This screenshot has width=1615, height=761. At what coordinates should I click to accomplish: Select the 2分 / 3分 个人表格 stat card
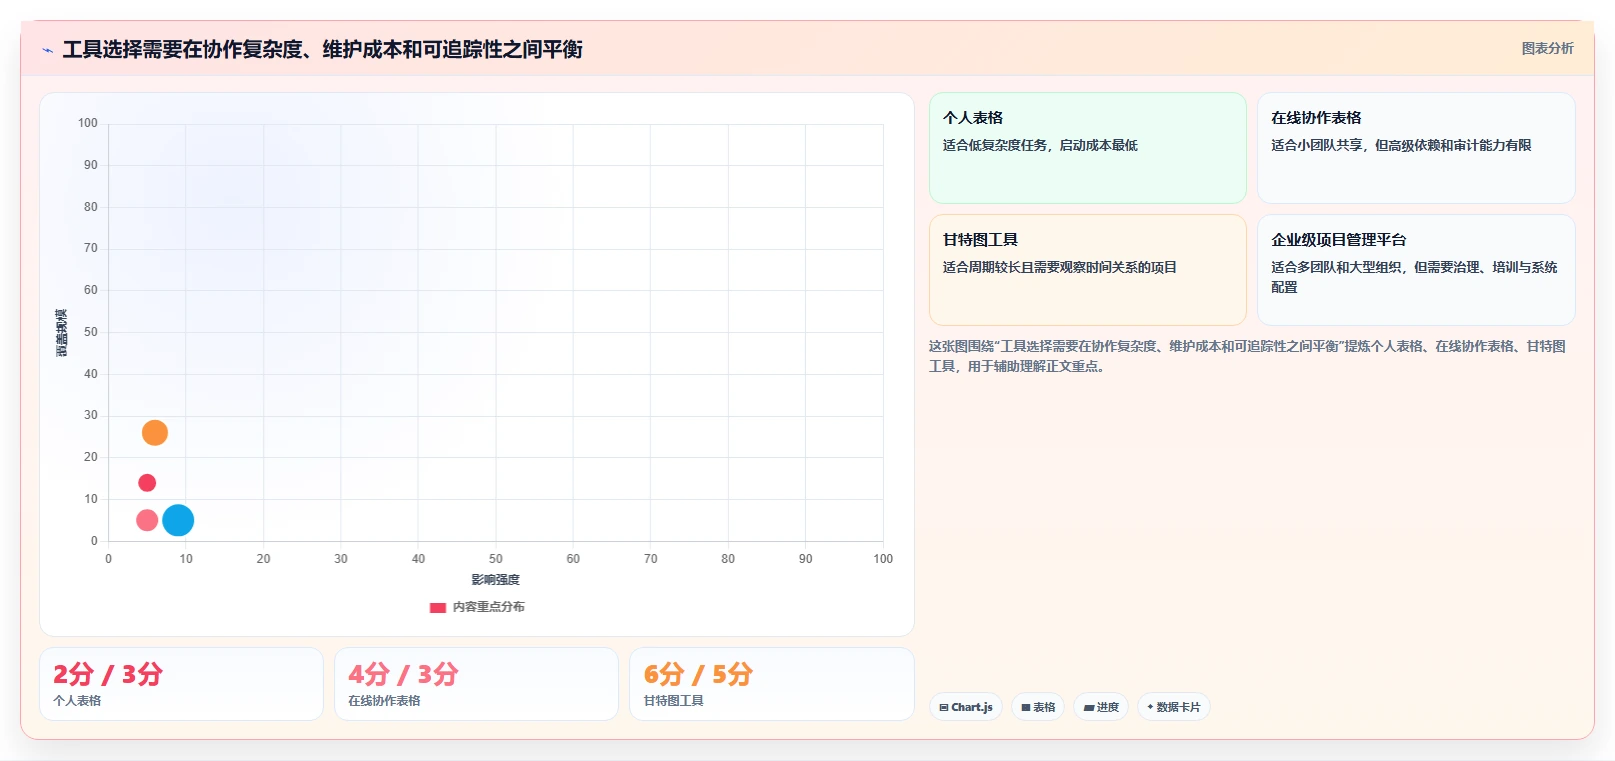pos(181,684)
